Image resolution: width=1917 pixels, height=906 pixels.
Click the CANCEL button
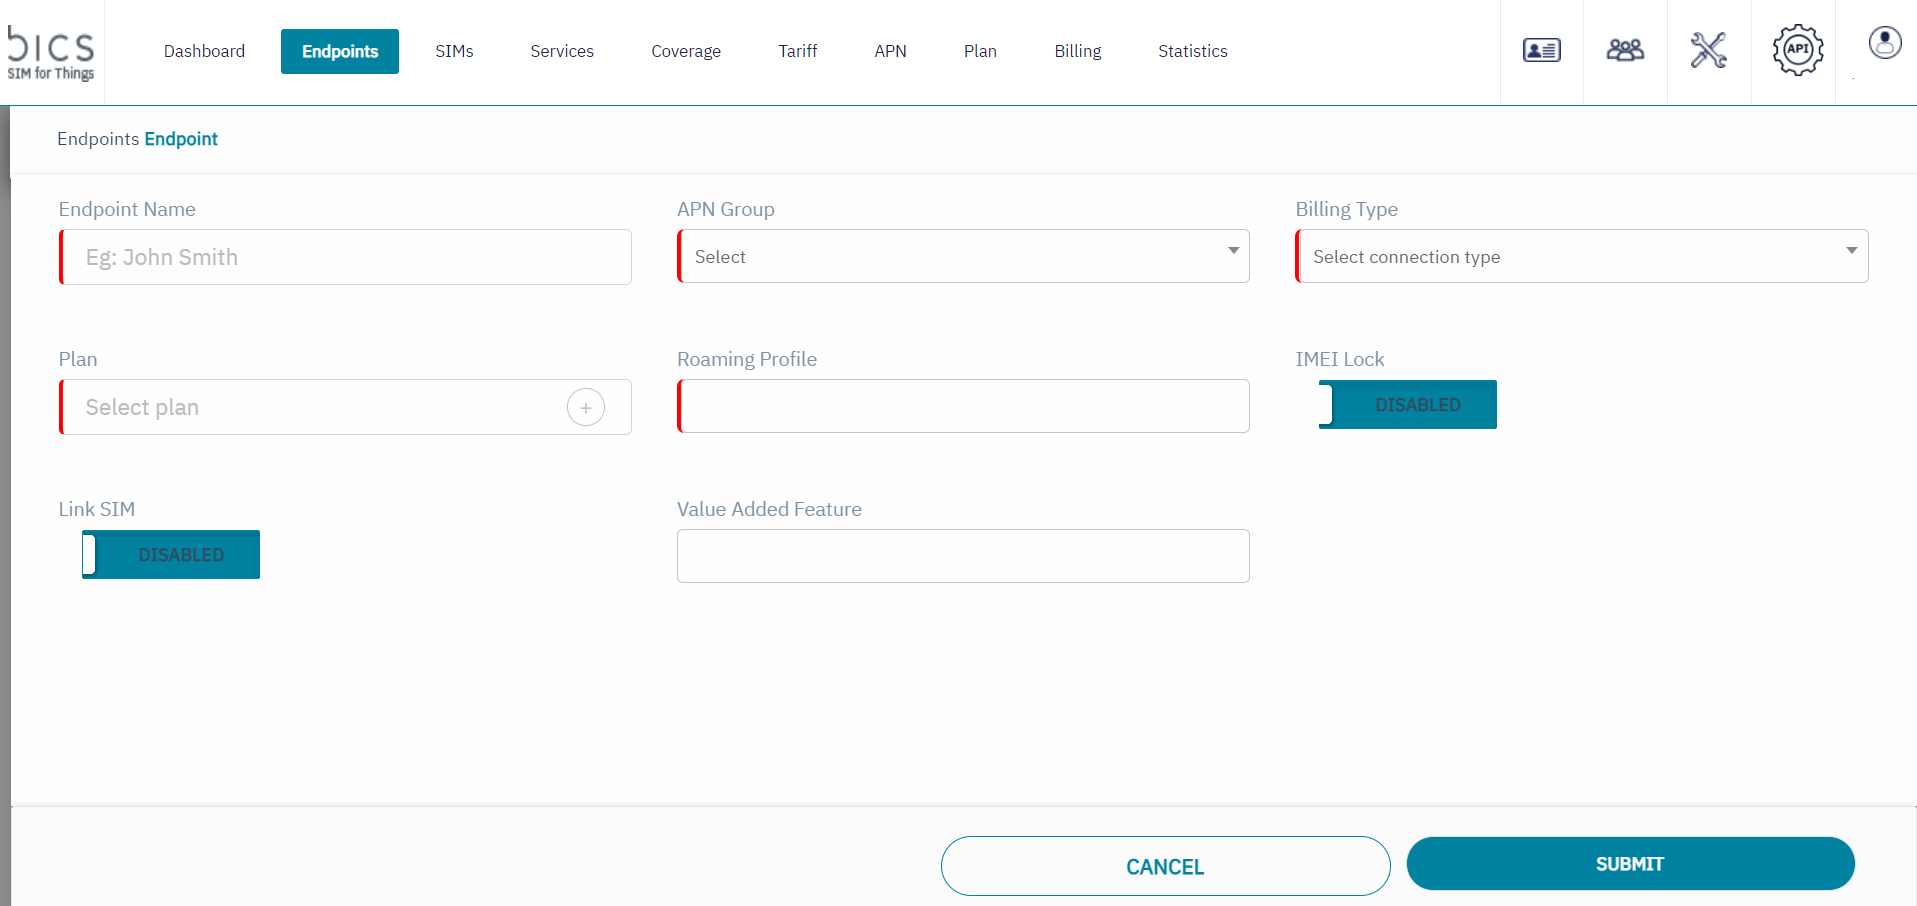(x=1165, y=866)
